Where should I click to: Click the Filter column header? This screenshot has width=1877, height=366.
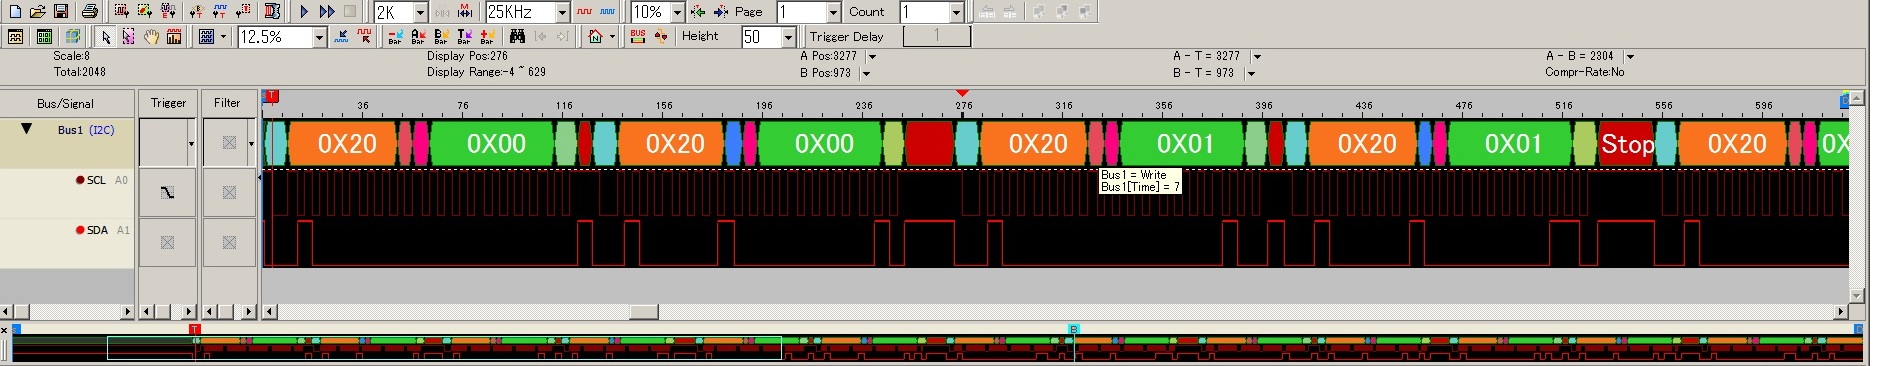coord(228,103)
